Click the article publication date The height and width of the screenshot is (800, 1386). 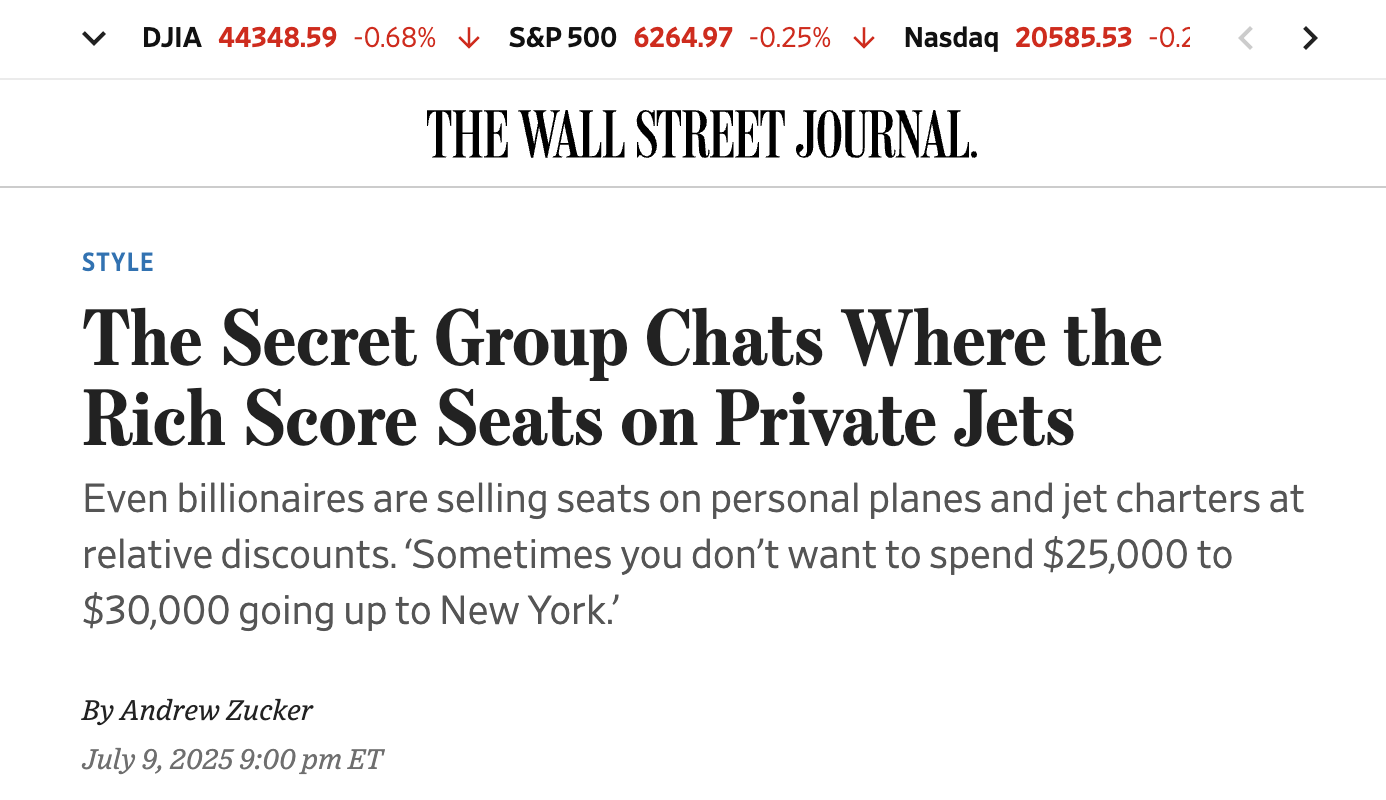[232, 759]
